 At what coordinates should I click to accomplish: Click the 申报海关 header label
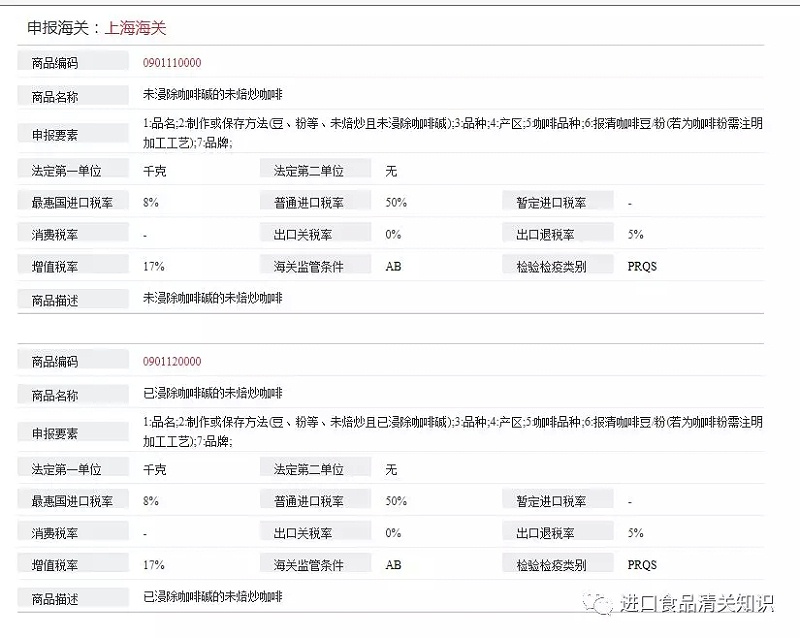click(x=60, y=28)
